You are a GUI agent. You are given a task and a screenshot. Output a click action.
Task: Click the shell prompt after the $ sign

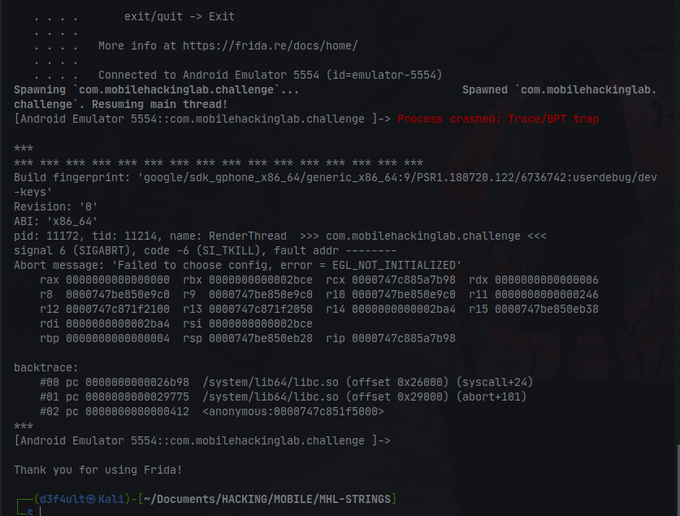[40, 512]
